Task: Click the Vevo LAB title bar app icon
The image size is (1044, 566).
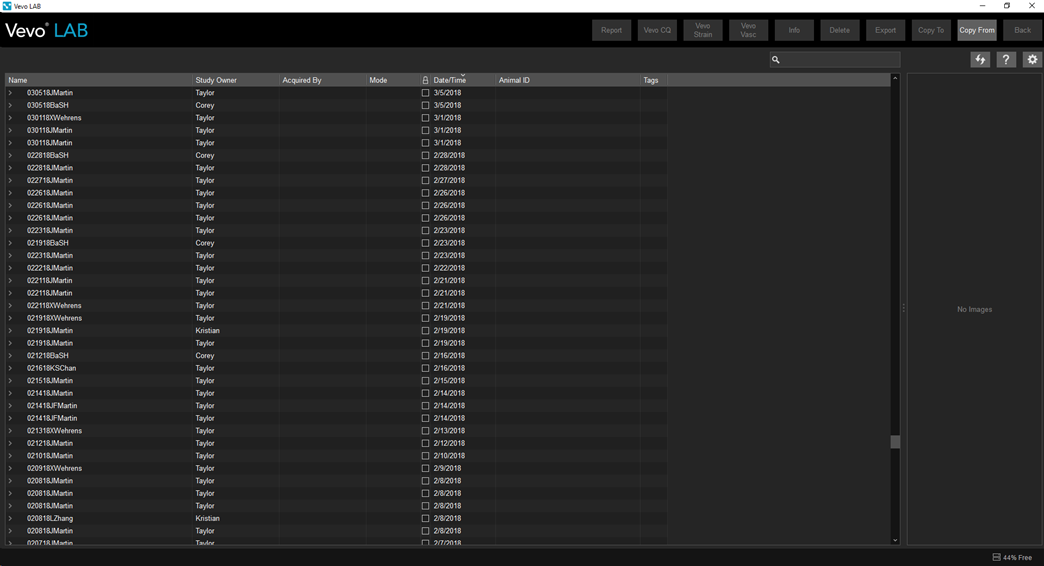Action: (x=7, y=6)
